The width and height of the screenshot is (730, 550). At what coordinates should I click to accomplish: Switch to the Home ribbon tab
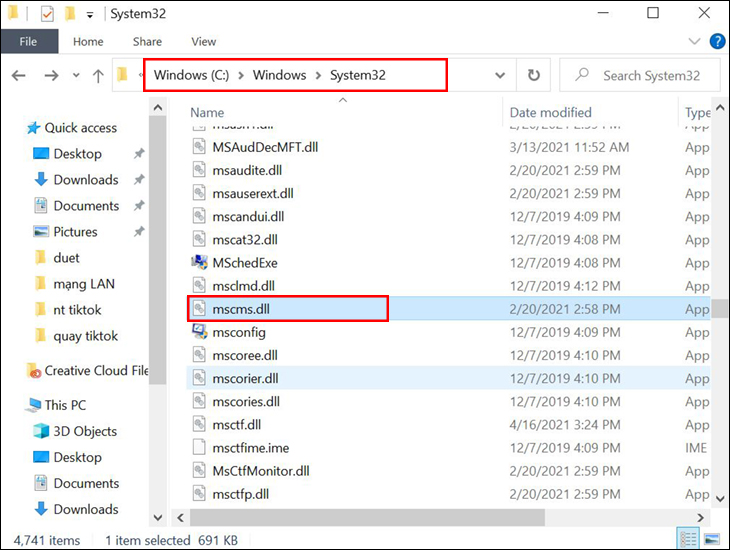(88, 41)
